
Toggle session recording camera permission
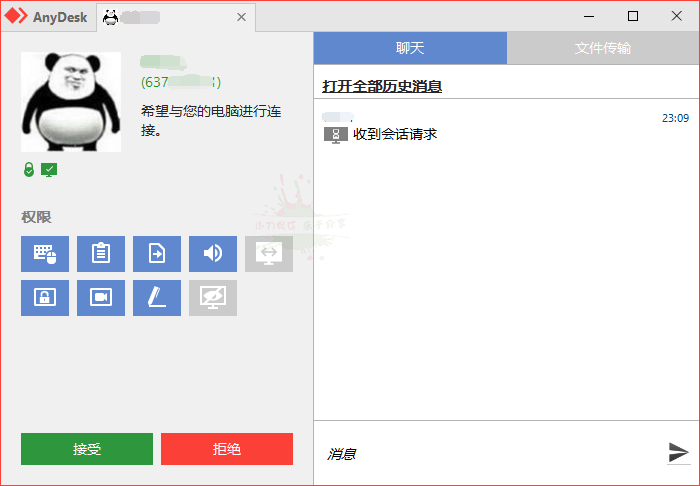(101, 298)
